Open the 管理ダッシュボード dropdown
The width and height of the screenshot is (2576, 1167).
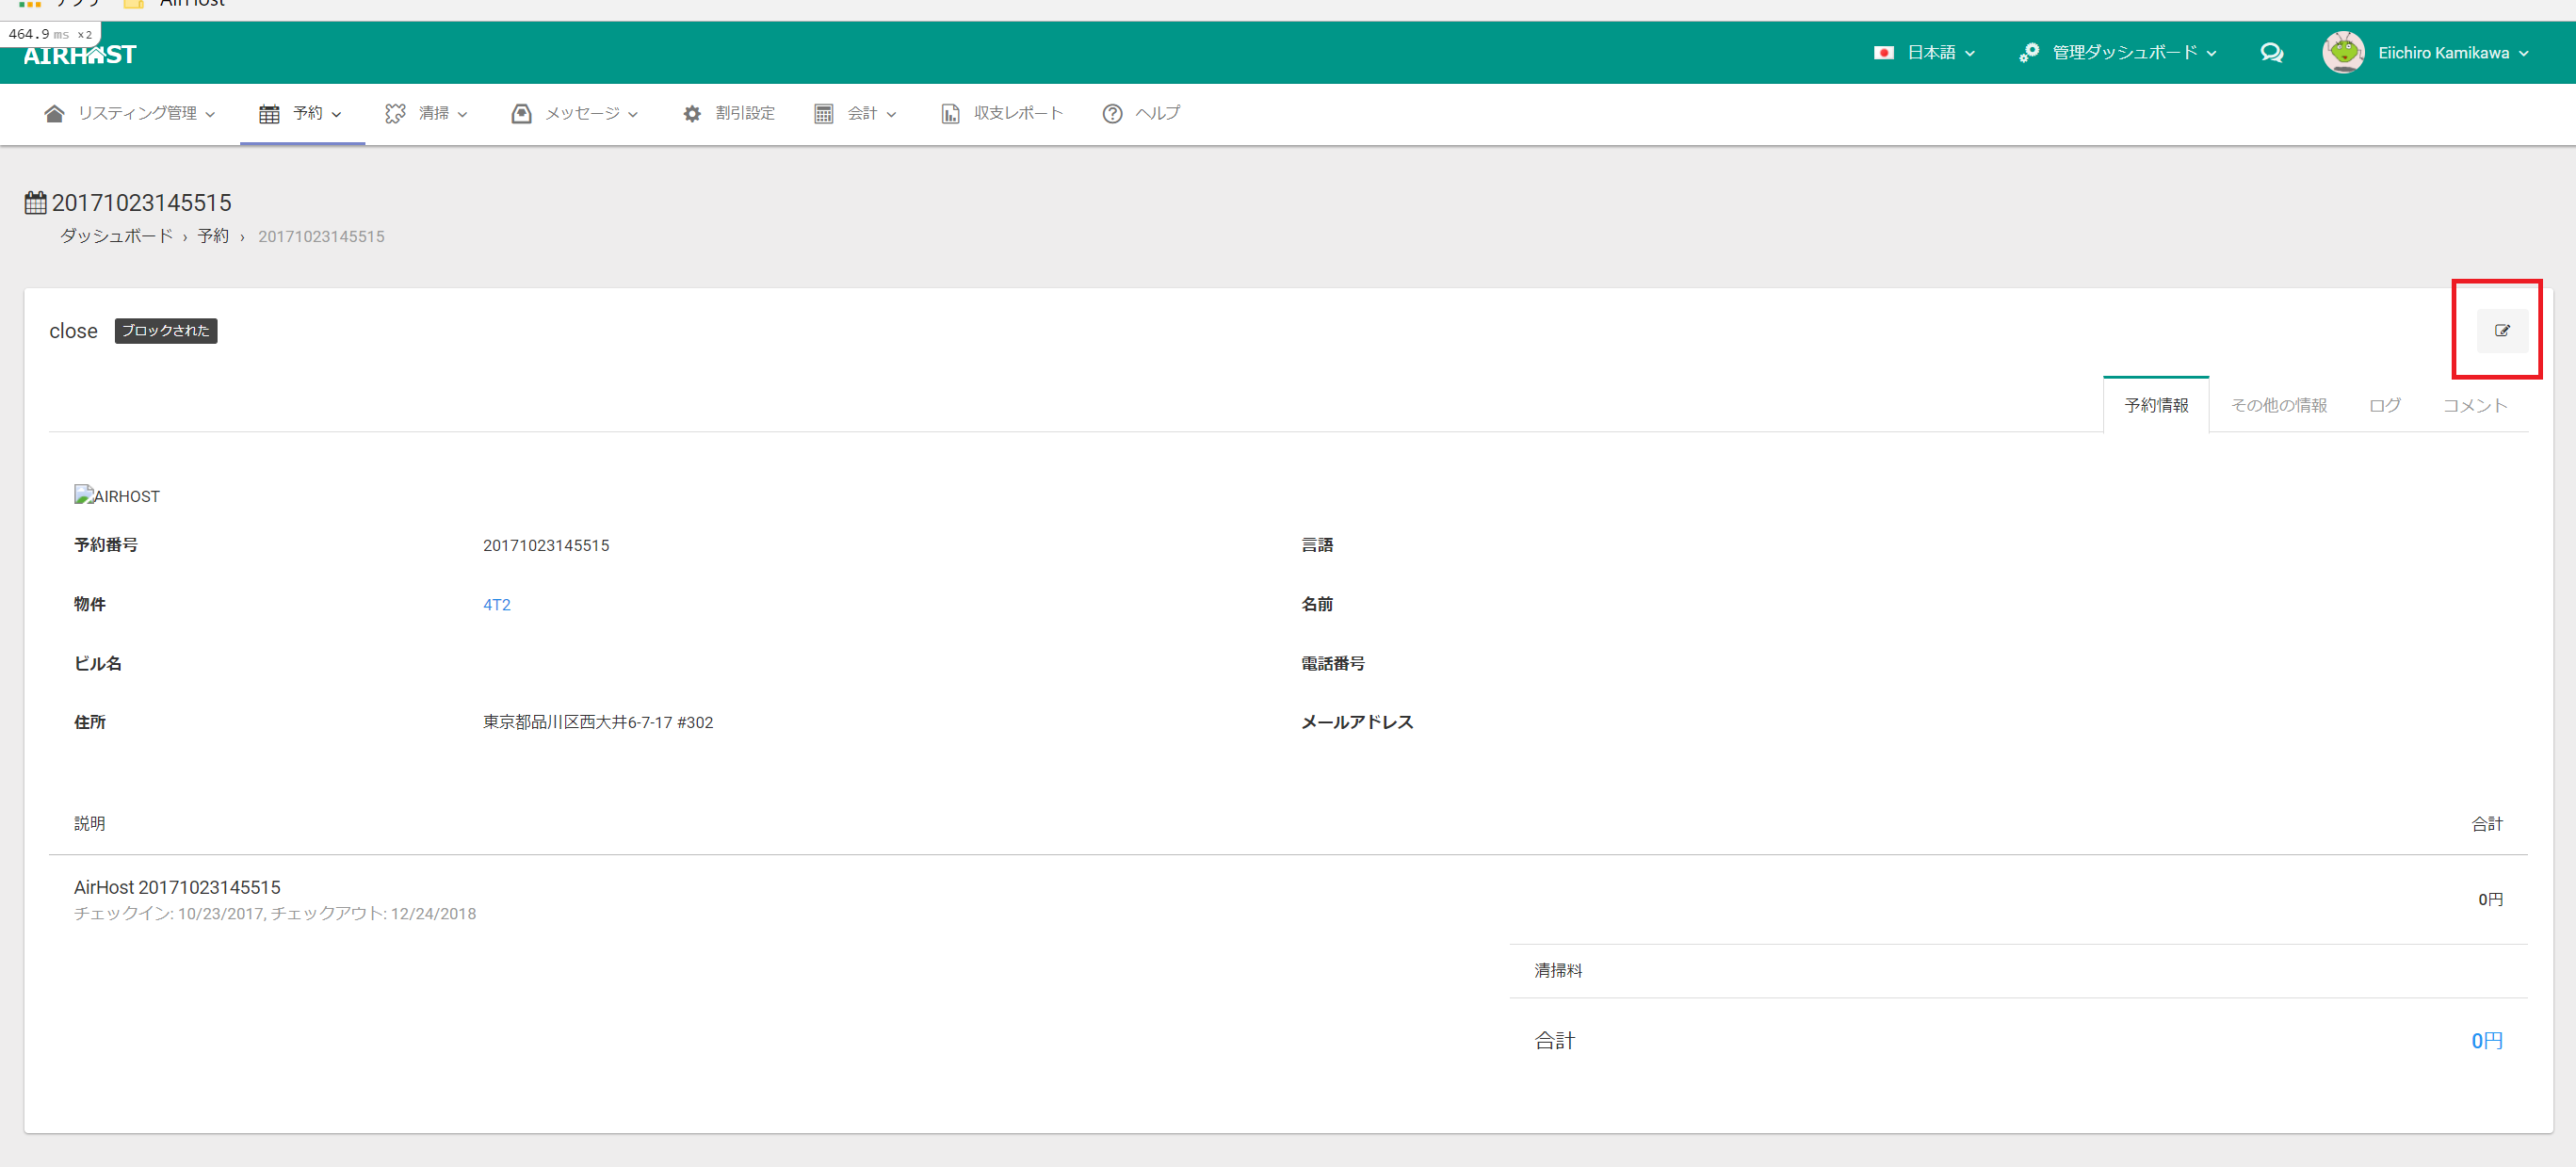pyautogui.click(x=2118, y=53)
